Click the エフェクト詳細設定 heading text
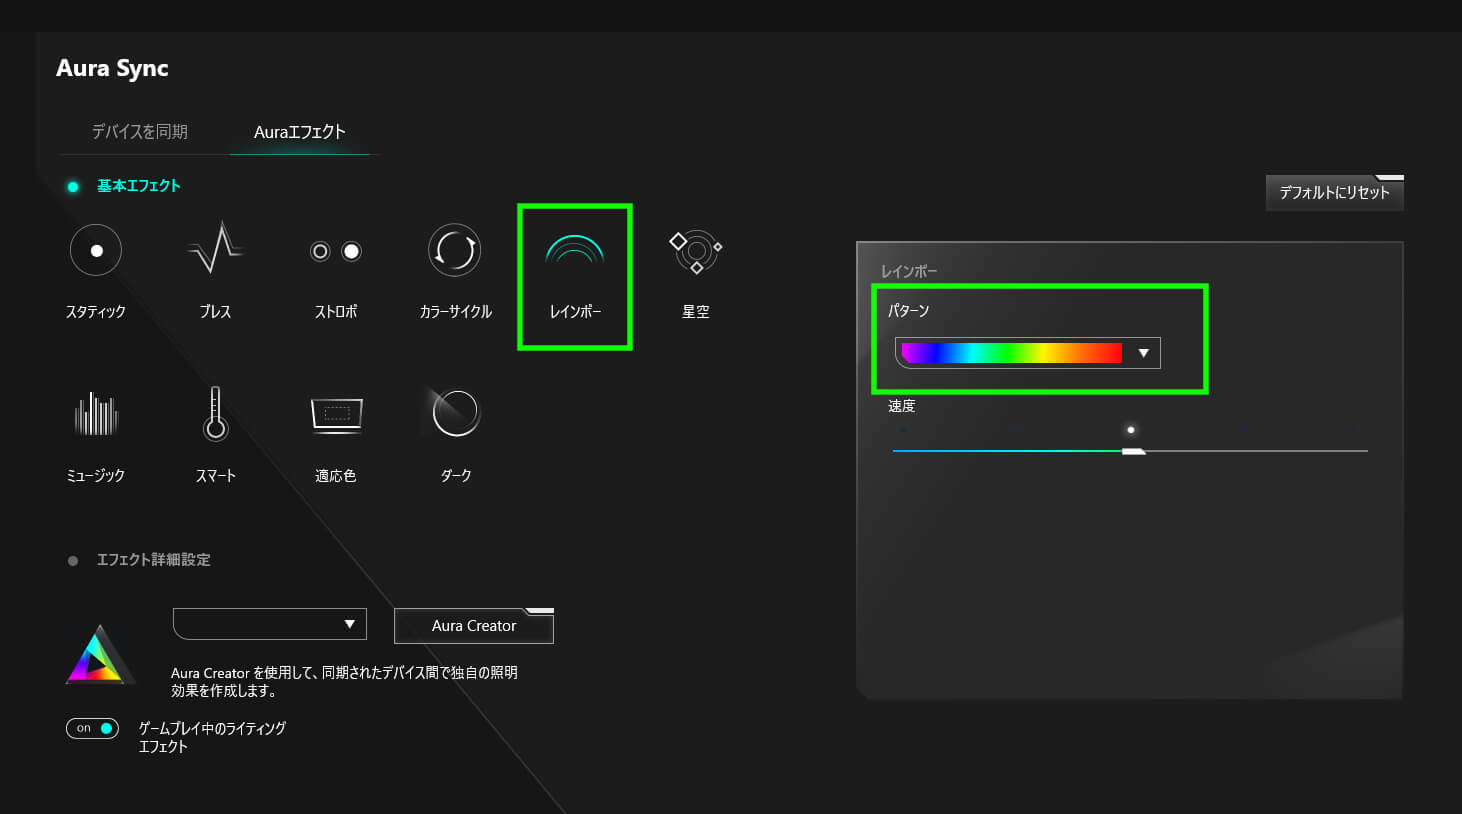 [x=153, y=560]
